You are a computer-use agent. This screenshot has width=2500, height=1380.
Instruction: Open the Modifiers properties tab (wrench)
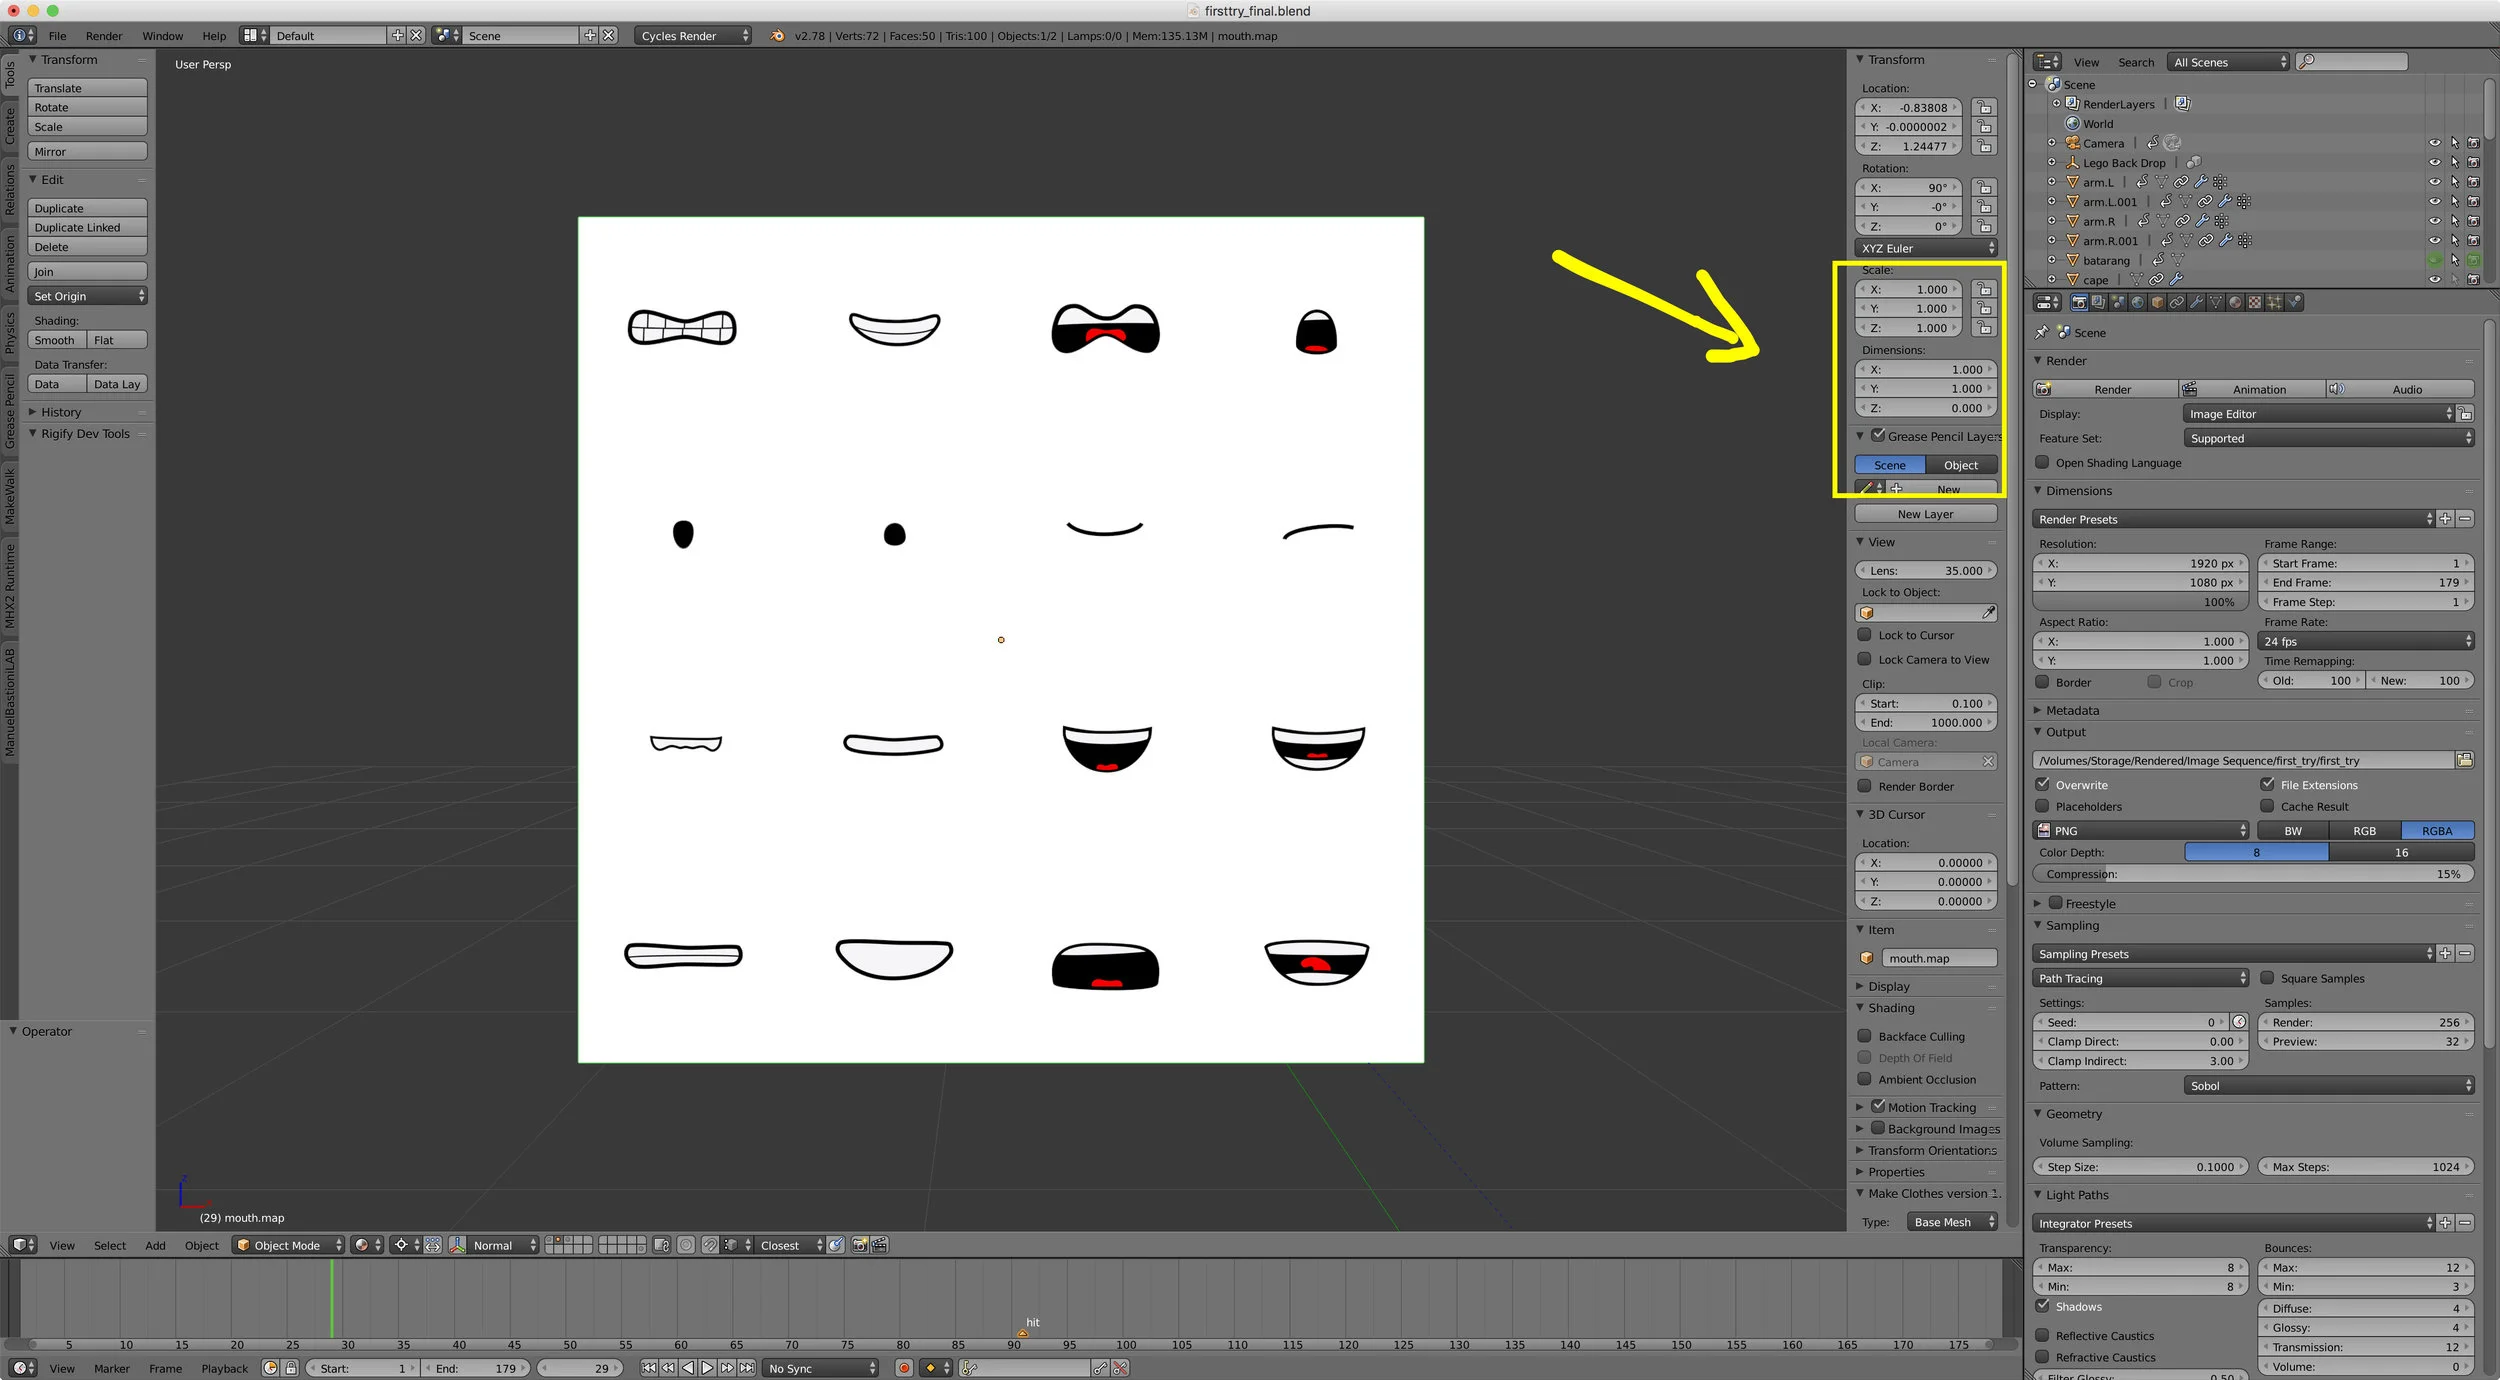(2196, 302)
